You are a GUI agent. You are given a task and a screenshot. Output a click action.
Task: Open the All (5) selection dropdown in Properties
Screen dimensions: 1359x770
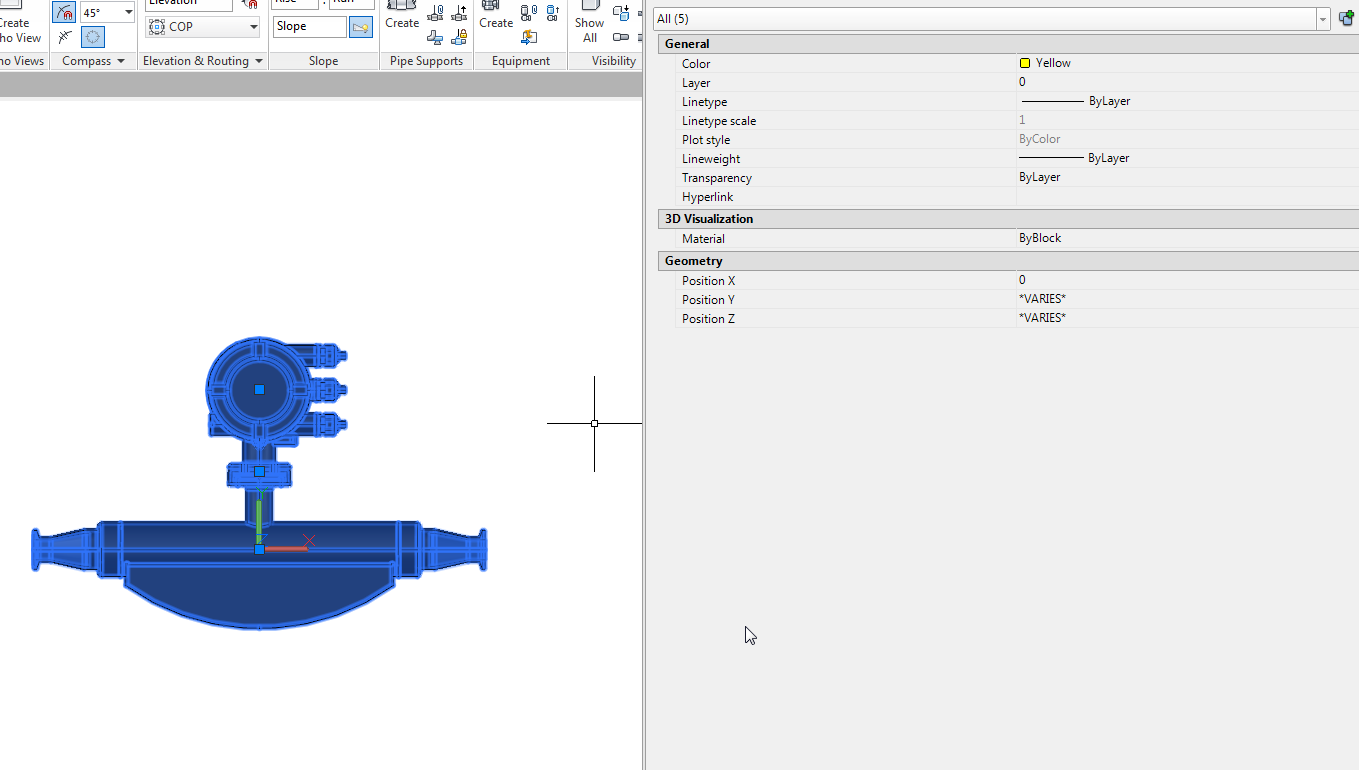pyautogui.click(x=1322, y=18)
